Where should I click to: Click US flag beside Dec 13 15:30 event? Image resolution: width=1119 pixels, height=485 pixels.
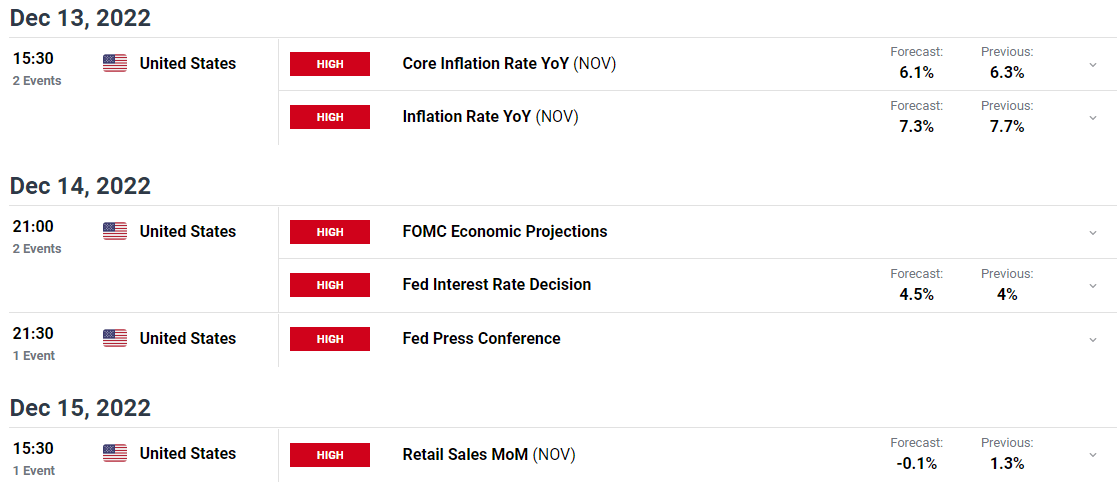[115, 63]
